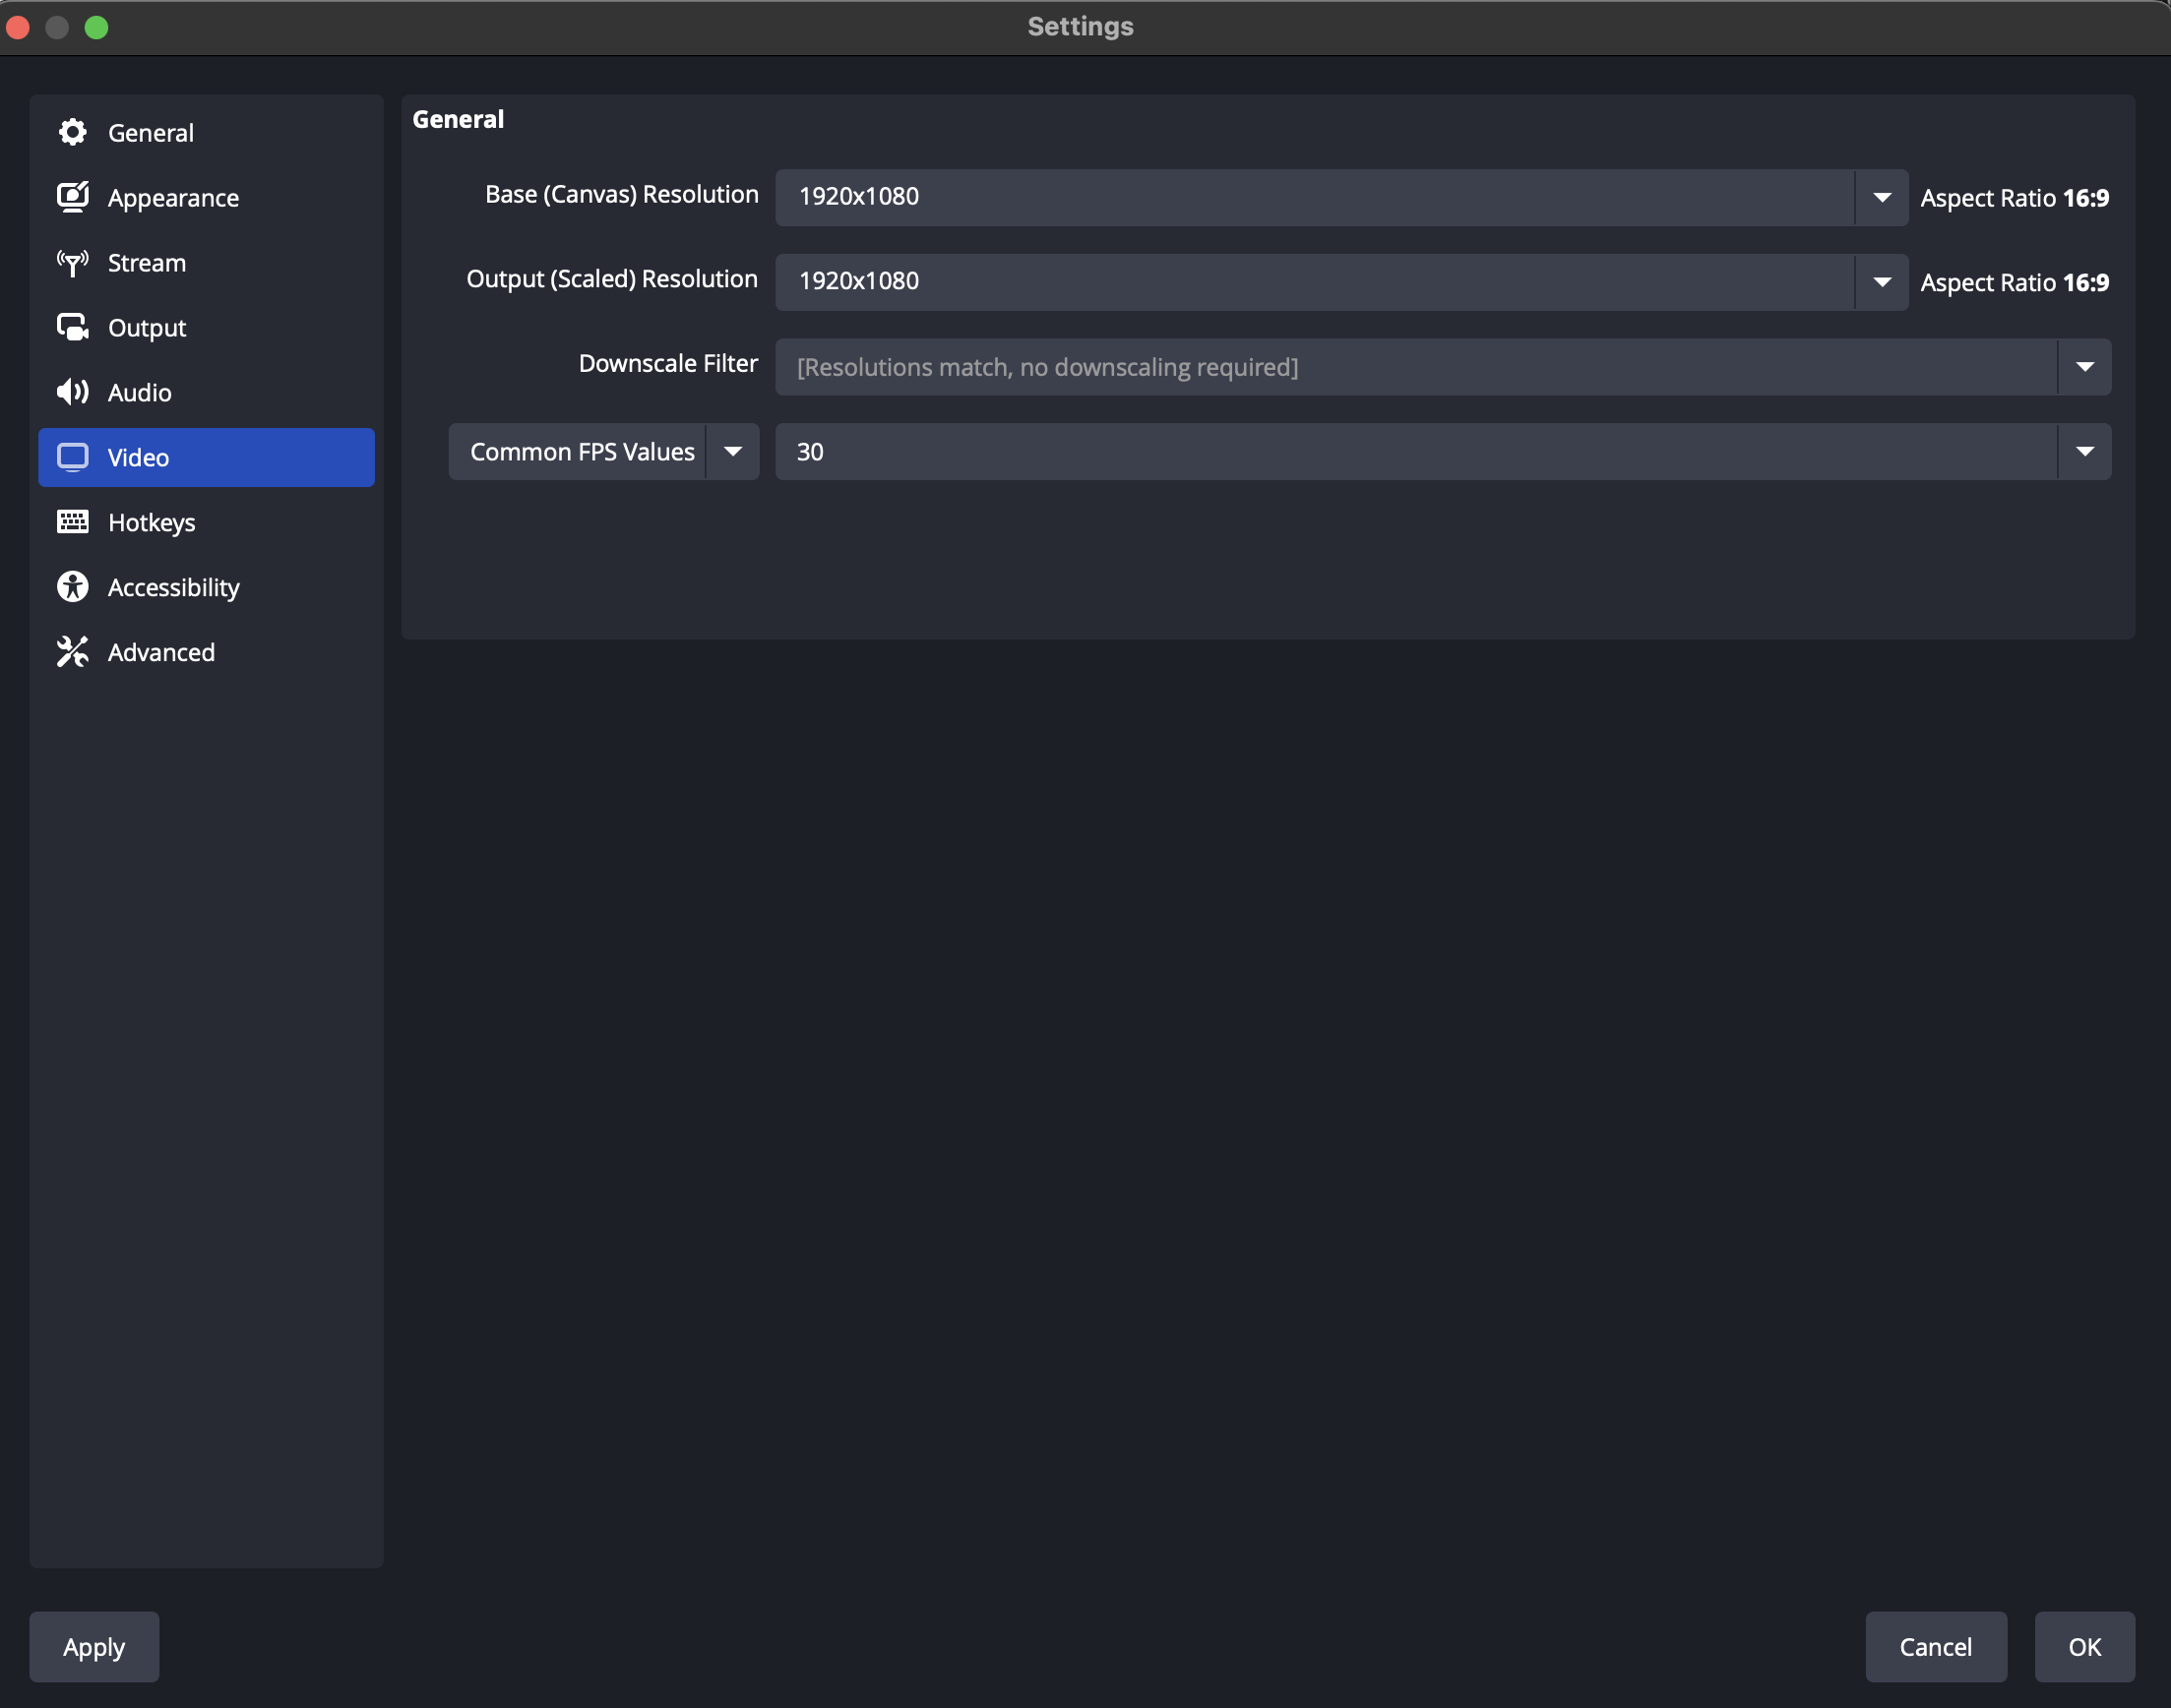Click the Output icon in sidebar

coord(72,327)
